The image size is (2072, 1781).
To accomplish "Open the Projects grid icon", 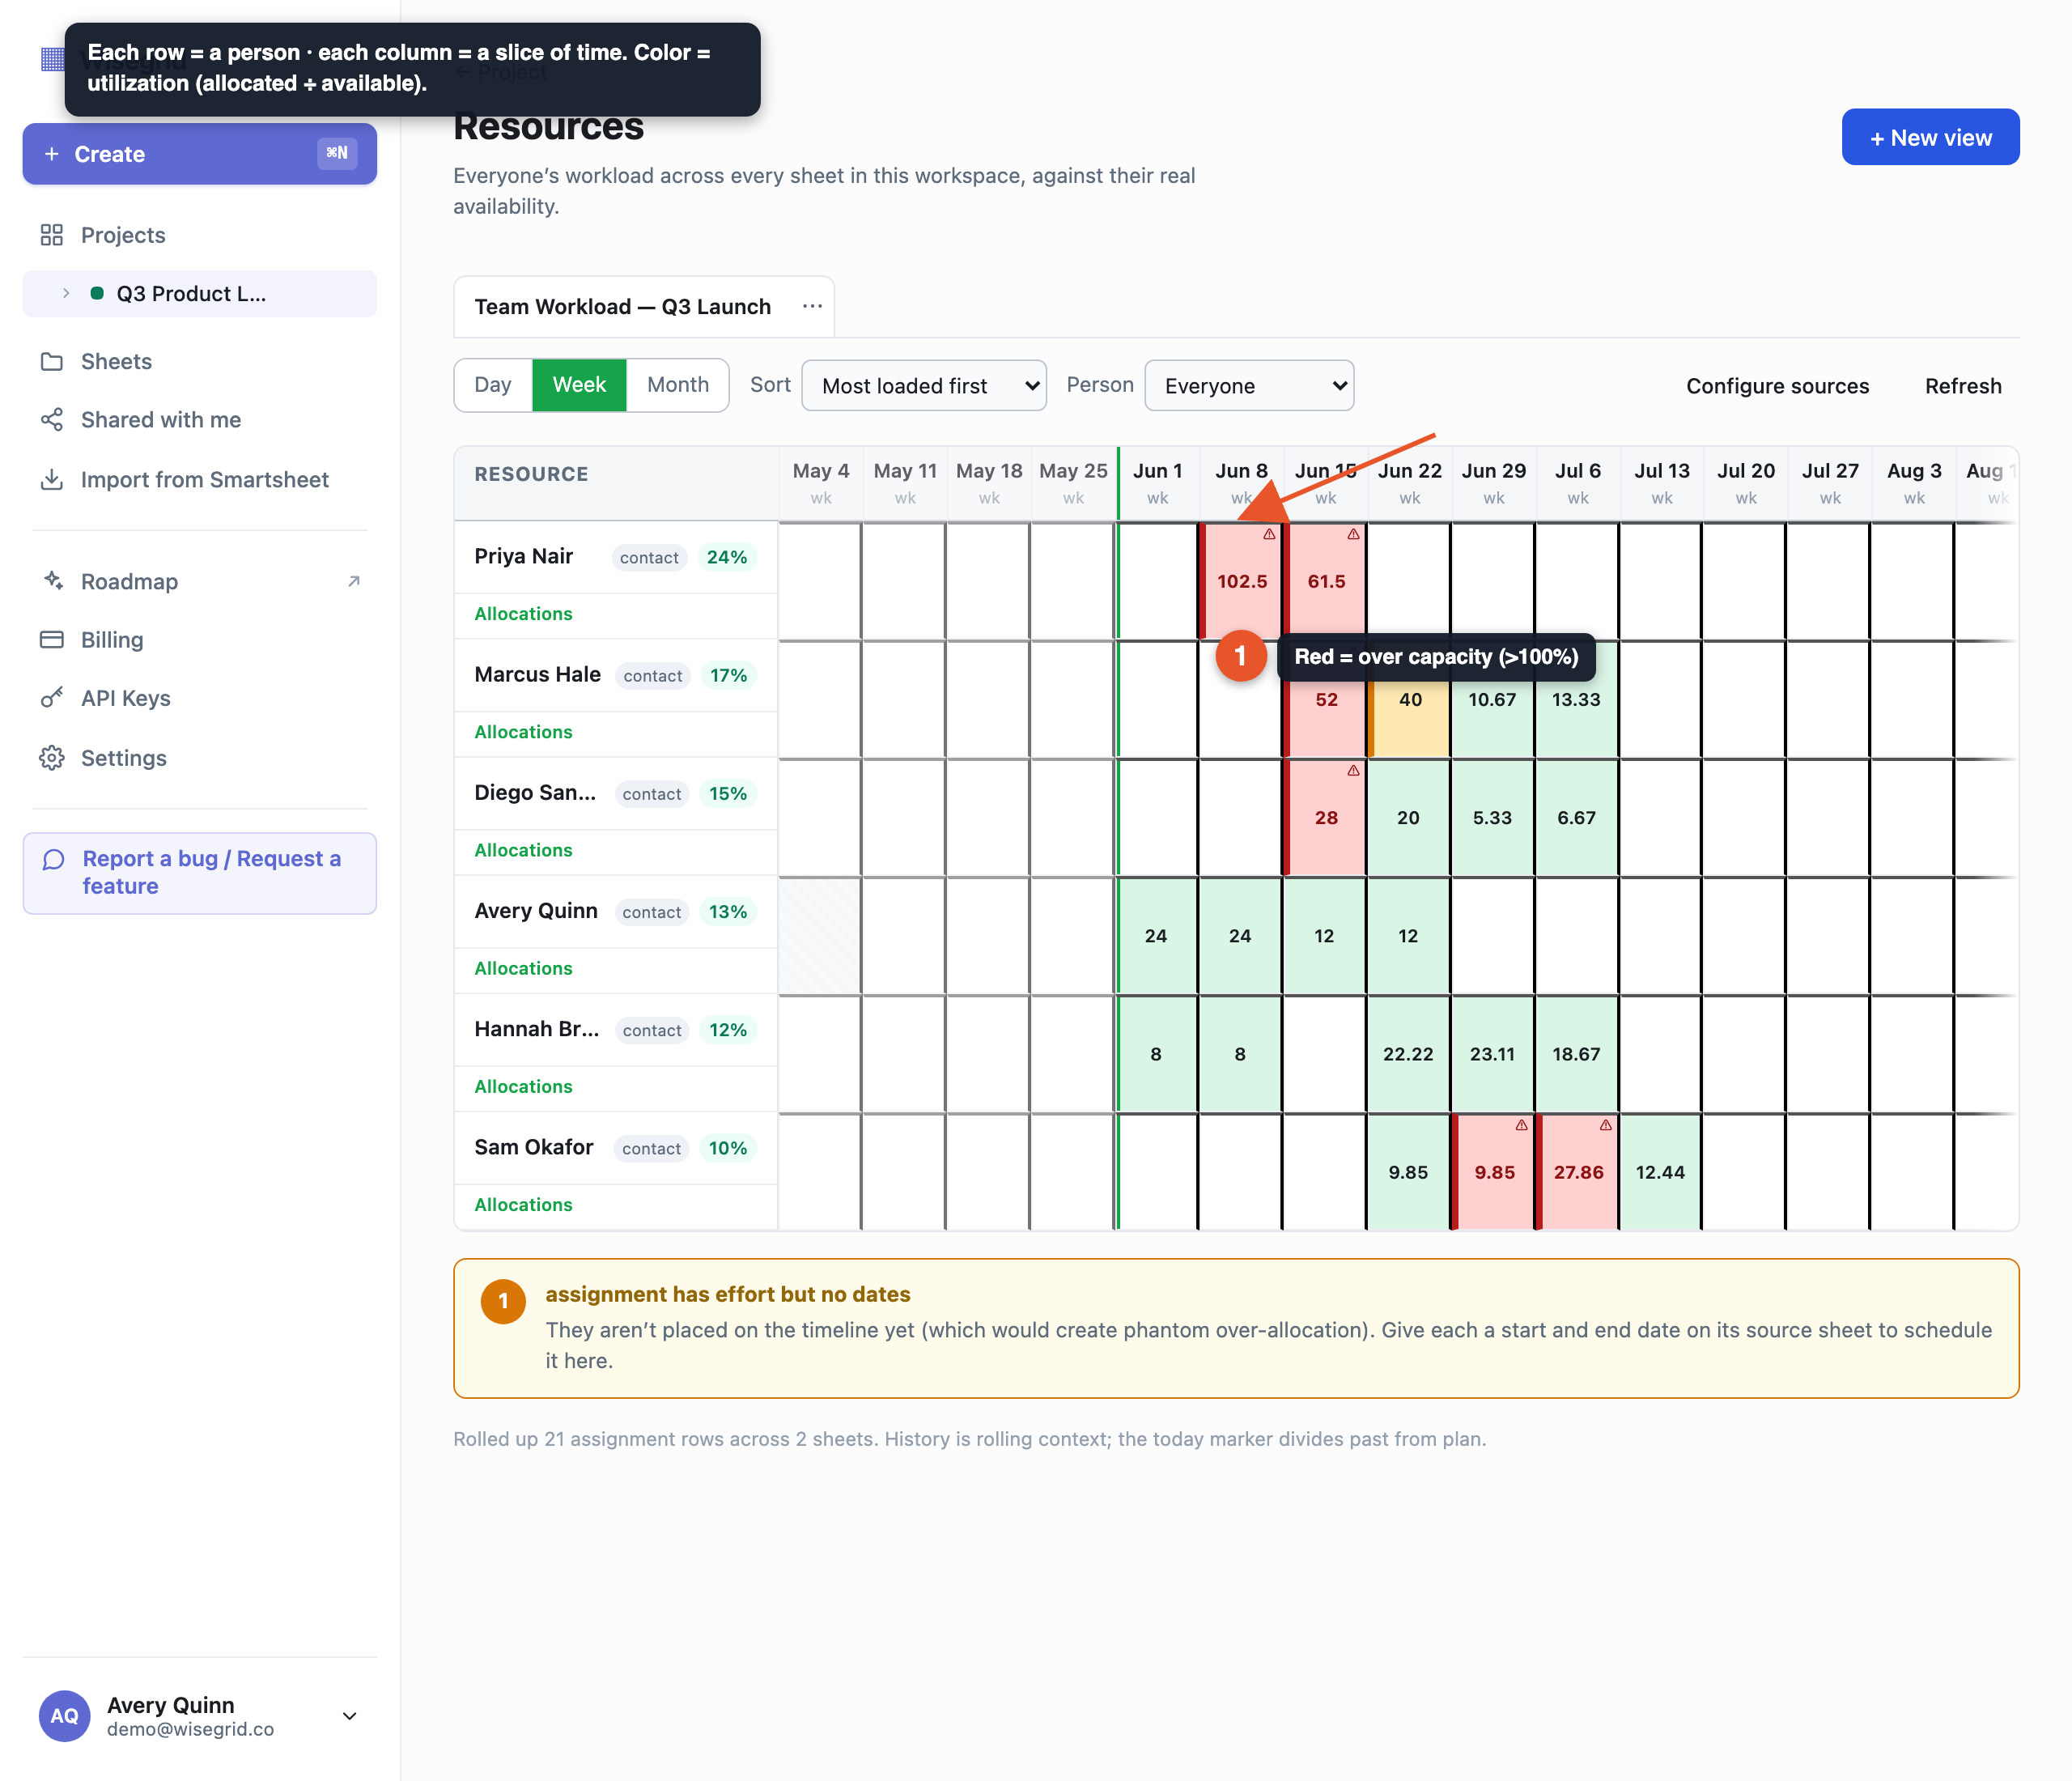I will pos(52,235).
